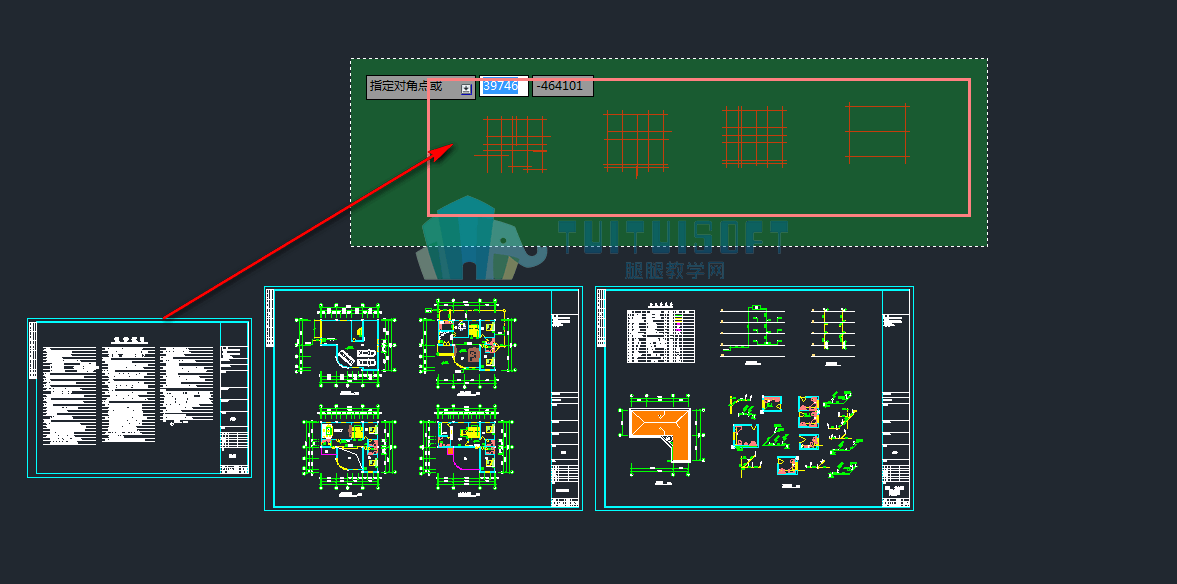
Task: Select the right piping riser diagram
Action: [x=832, y=335]
